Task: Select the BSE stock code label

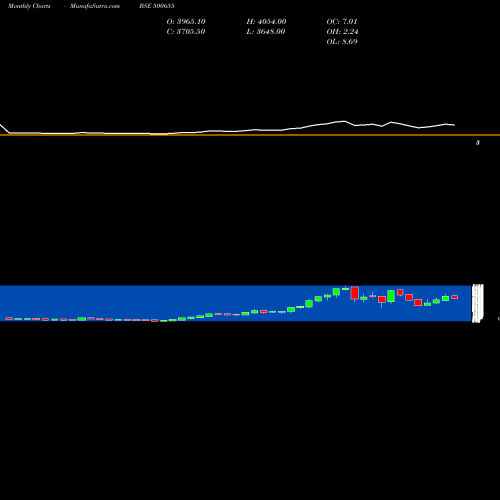Action: (157, 6)
